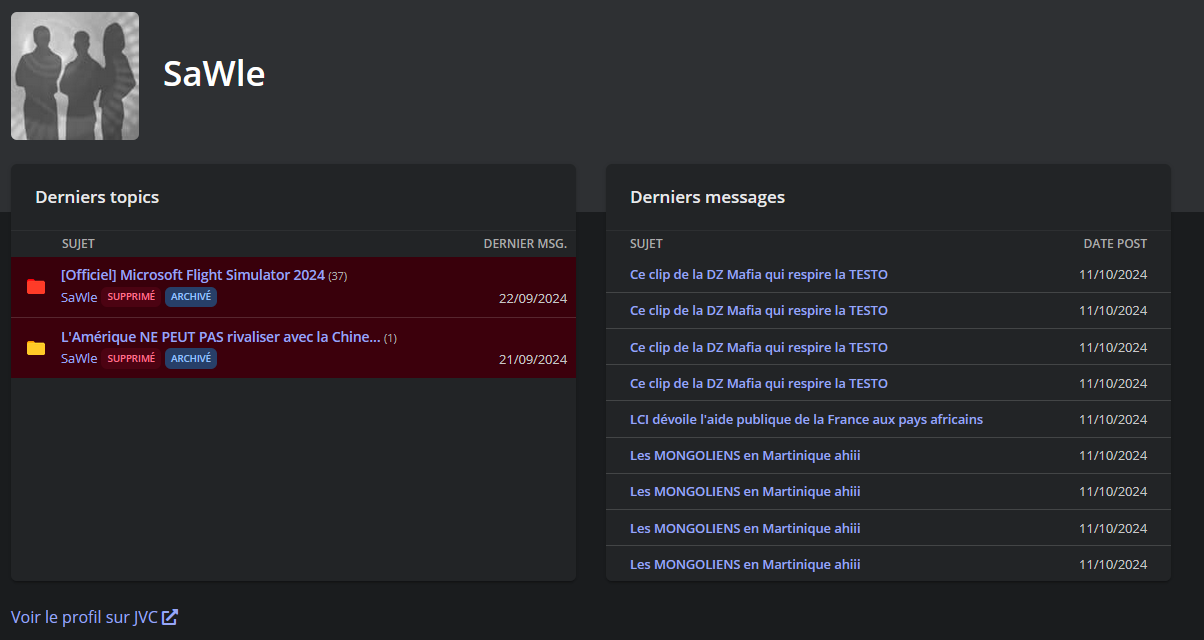Image resolution: width=1204 pixels, height=640 pixels.
Task: Click SUPPRIMÉ badge on the L'Amérique topic
Action: [131, 358]
